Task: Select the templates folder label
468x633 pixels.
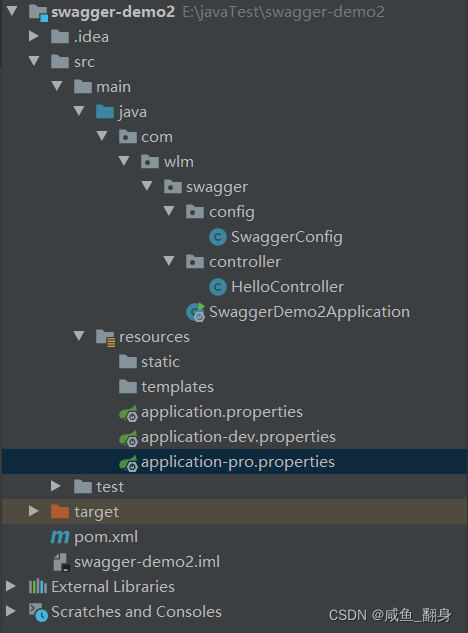Action: [177, 387]
